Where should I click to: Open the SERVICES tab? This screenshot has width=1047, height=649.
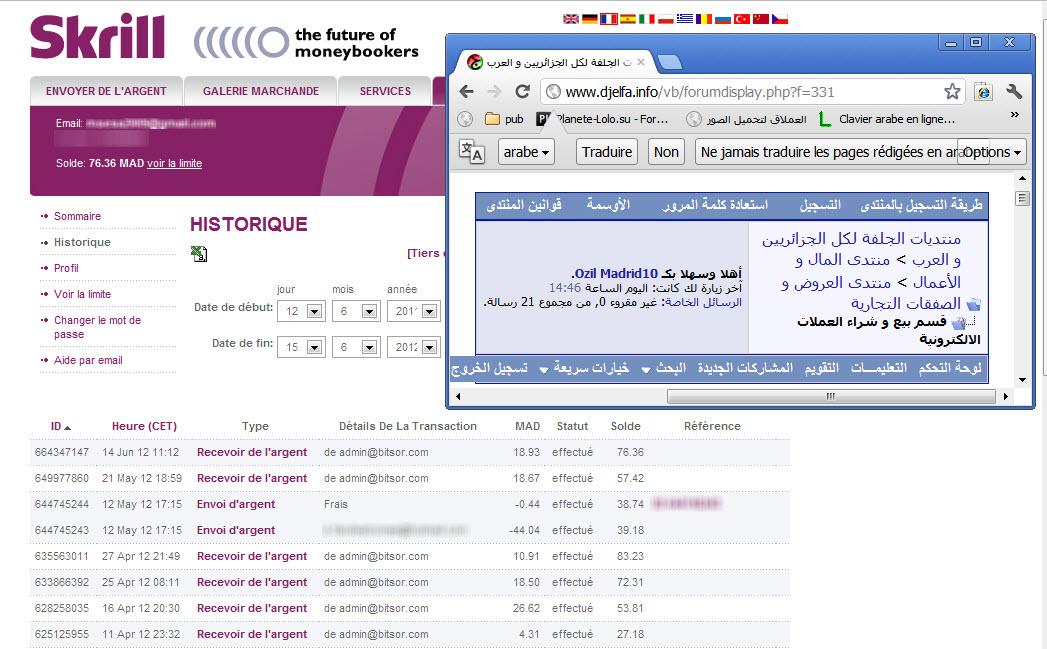(385, 91)
